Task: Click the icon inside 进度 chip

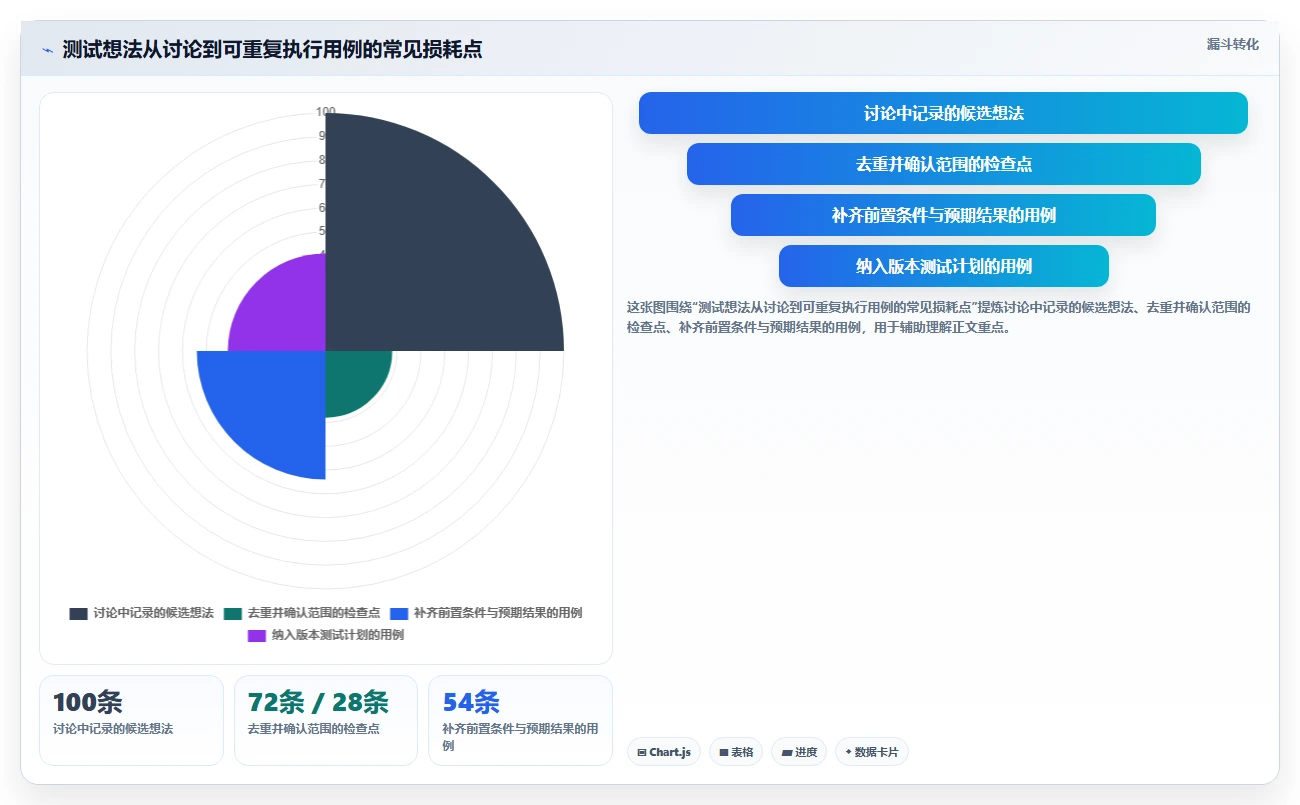Action: pyautogui.click(x=786, y=752)
